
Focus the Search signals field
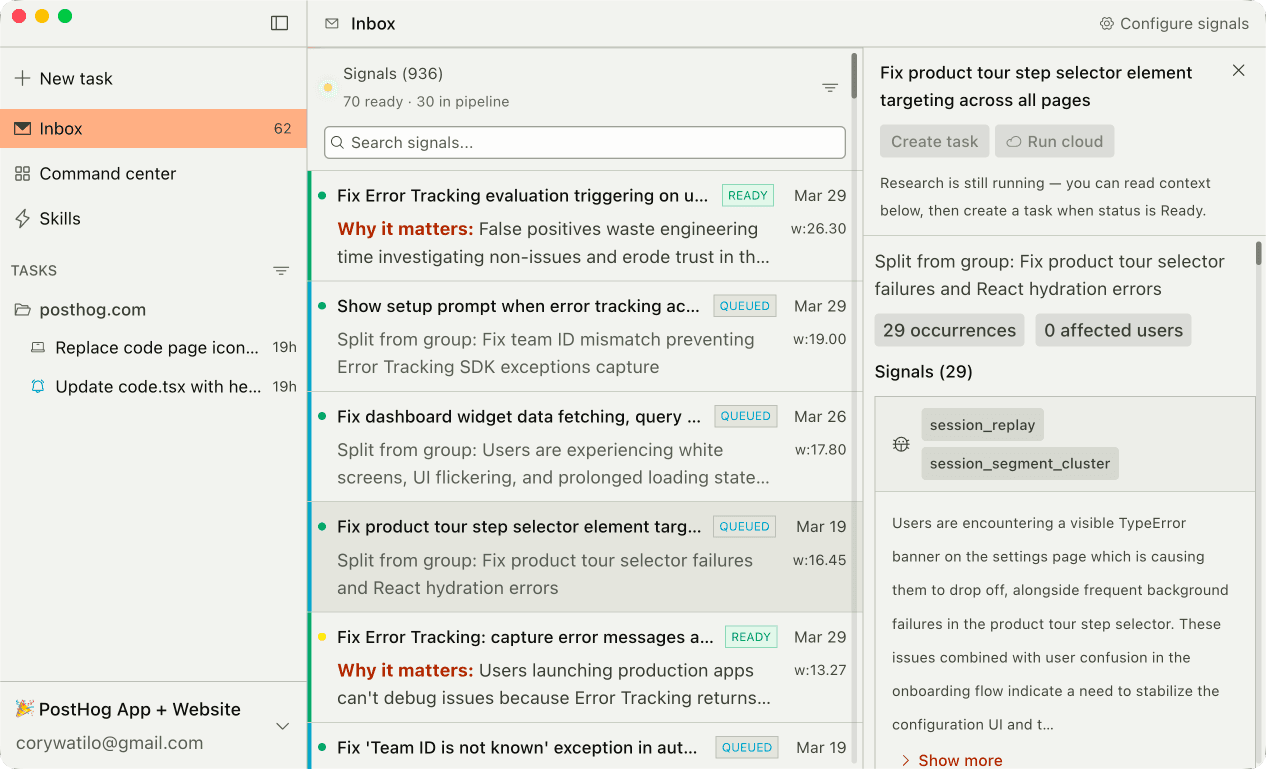pos(585,142)
